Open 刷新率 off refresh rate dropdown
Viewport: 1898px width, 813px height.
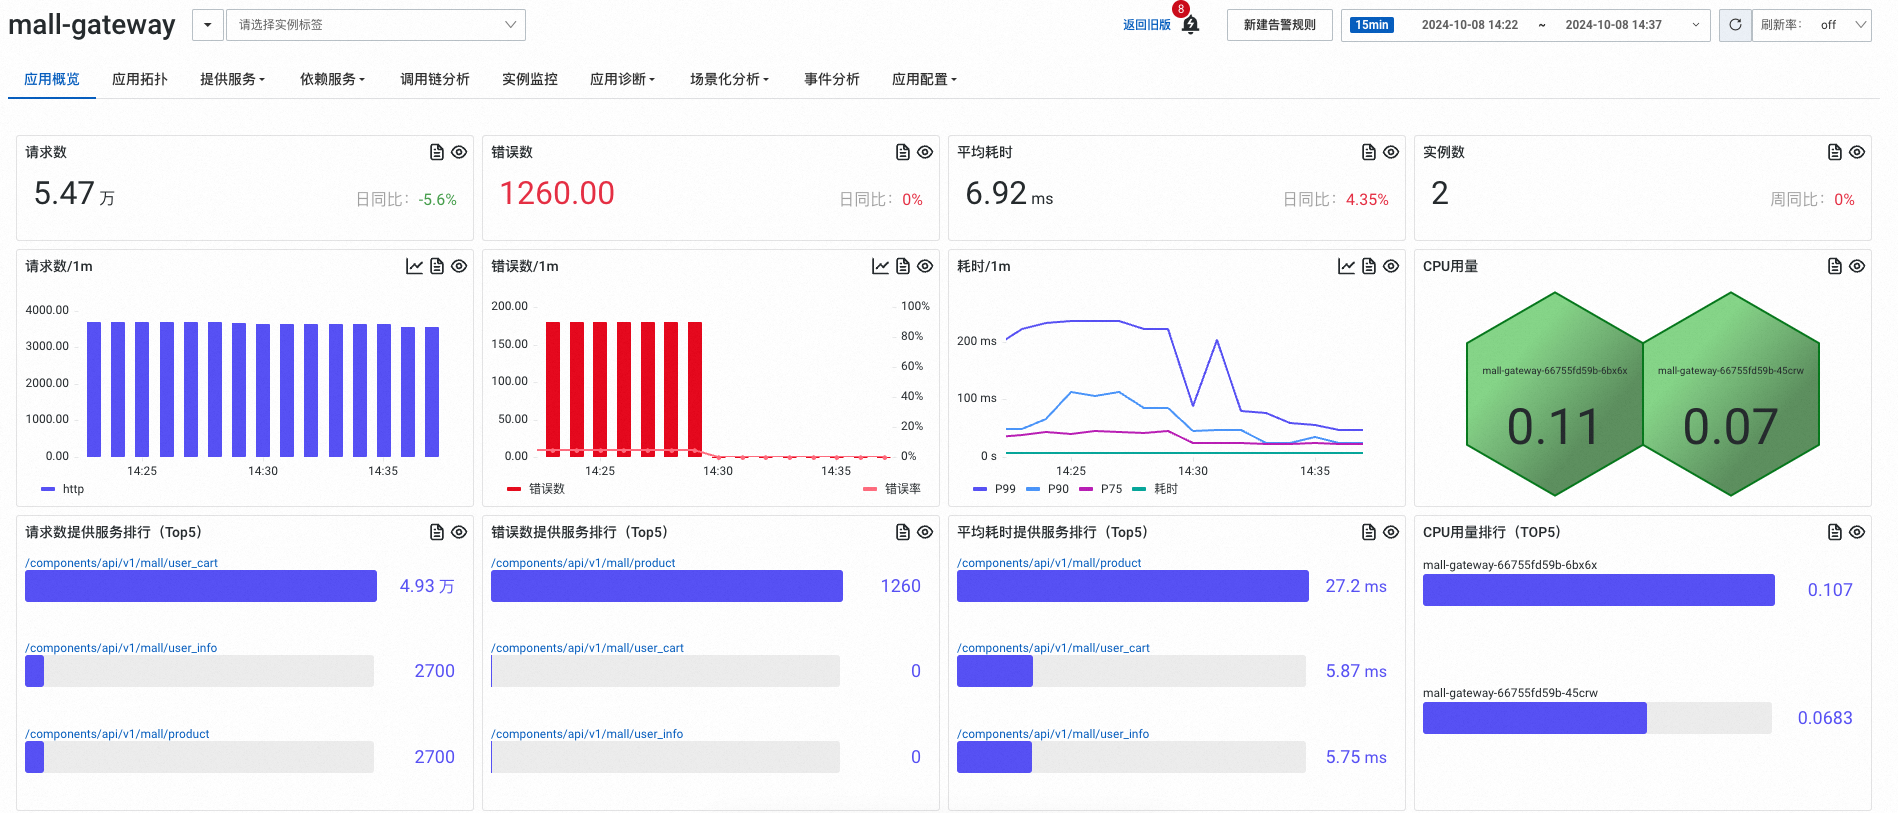[1813, 25]
